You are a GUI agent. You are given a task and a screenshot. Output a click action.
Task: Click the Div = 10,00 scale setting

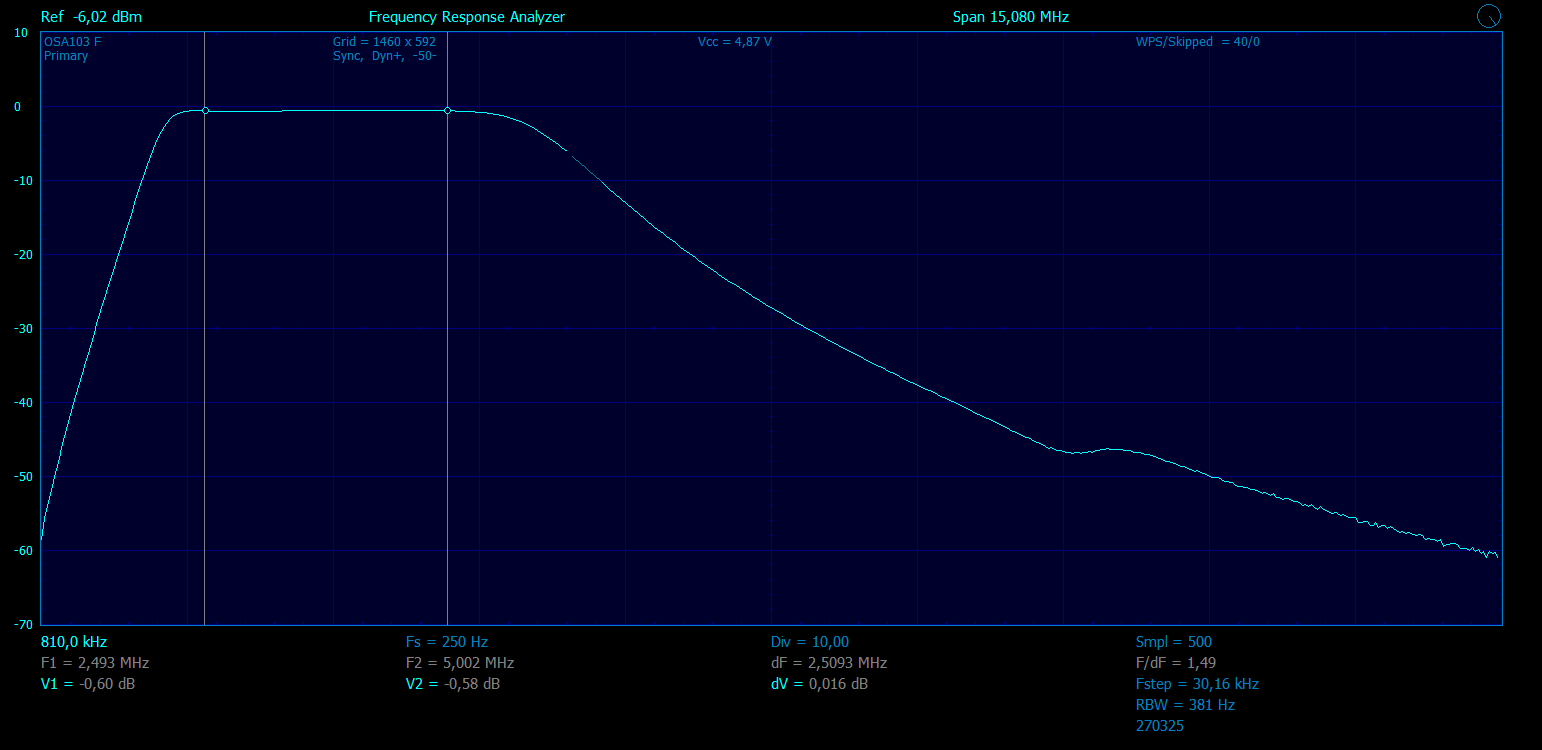pos(810,642)
